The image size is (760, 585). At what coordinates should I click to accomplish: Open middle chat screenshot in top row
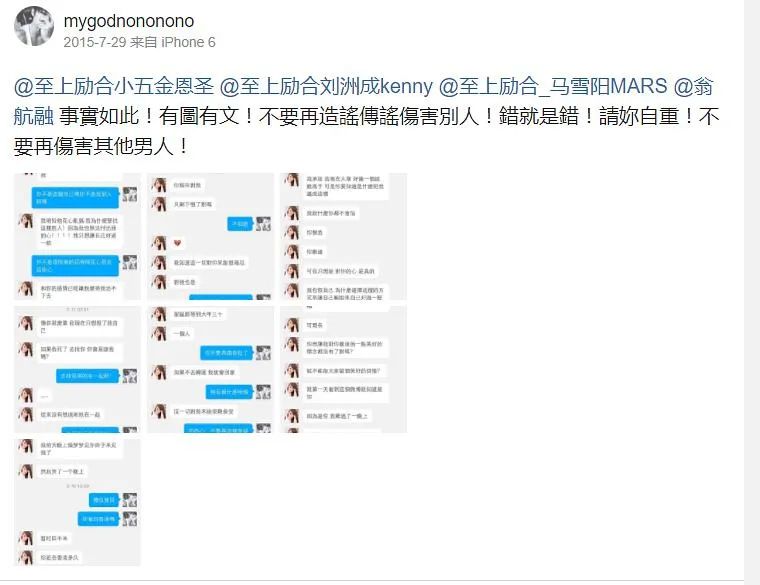210,237
